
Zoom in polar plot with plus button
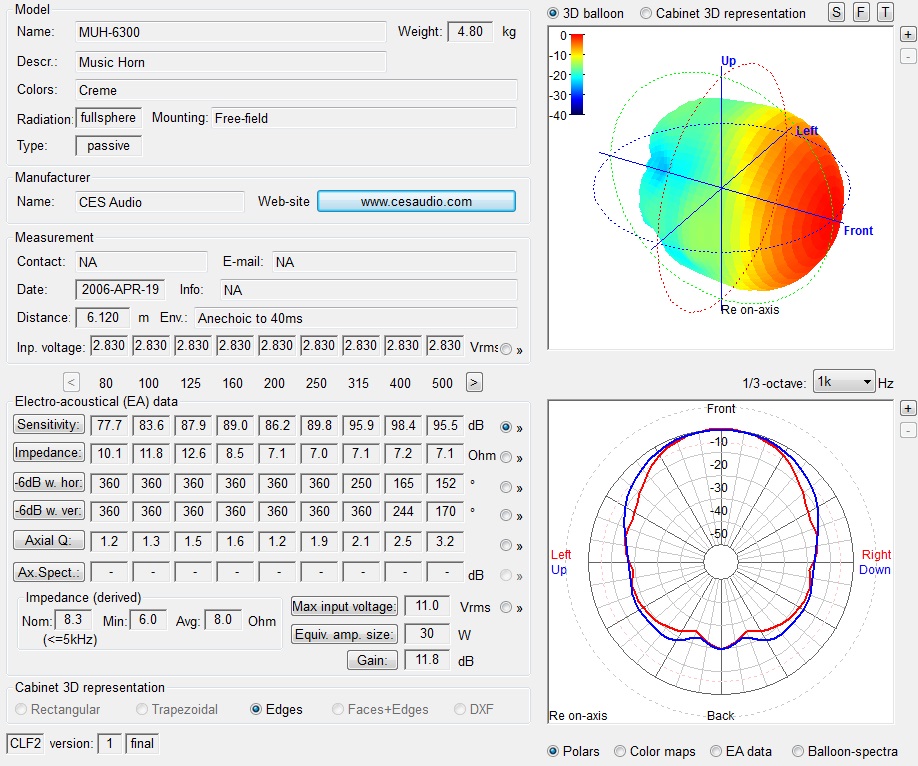907,408
